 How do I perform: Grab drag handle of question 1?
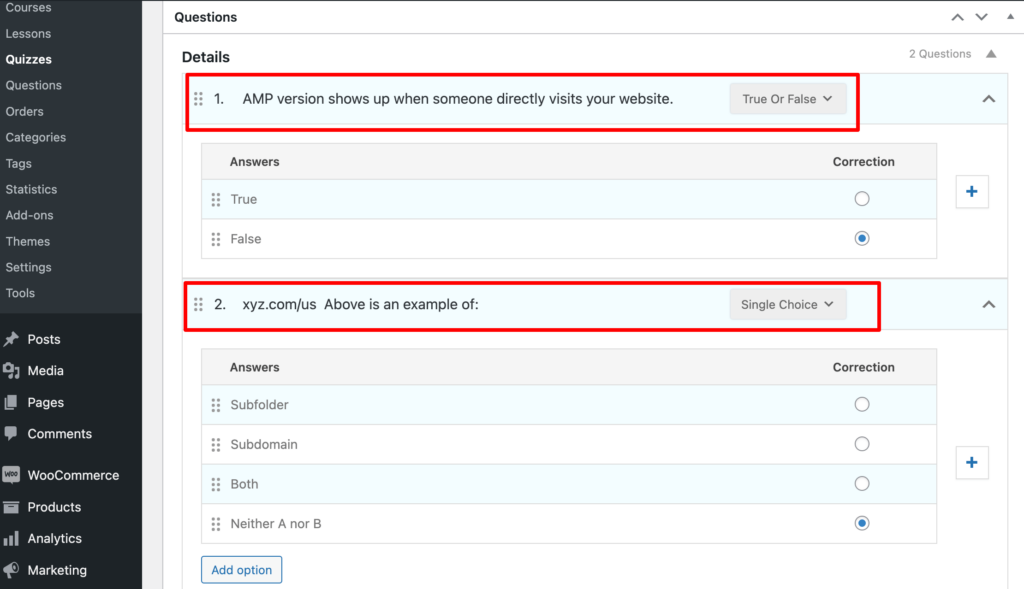point(199,99)
